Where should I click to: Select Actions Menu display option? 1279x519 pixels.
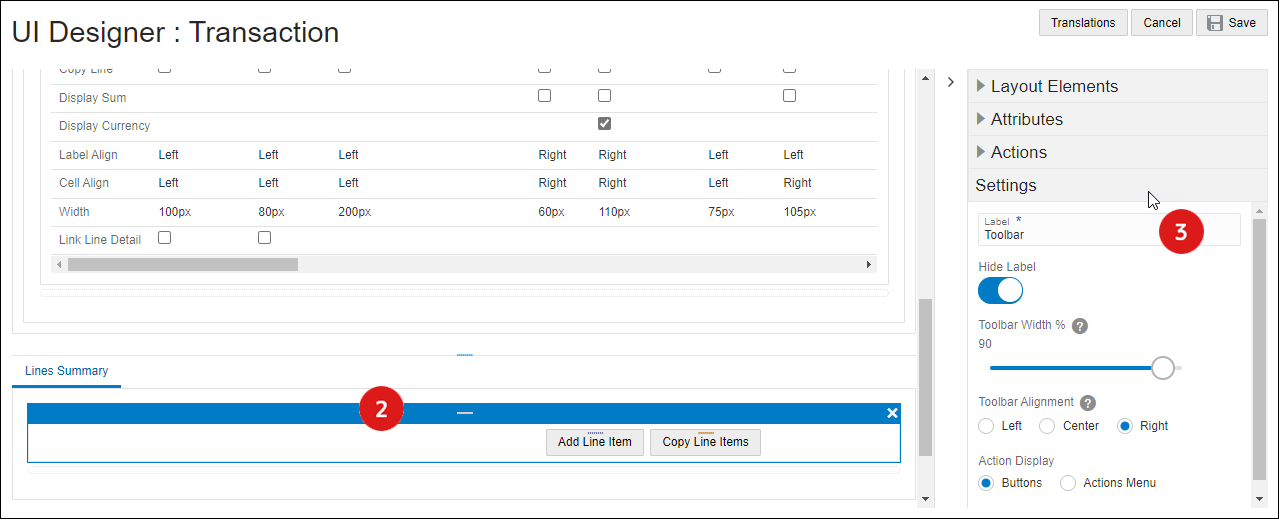pyautogui.click(x=1068, y=483)
